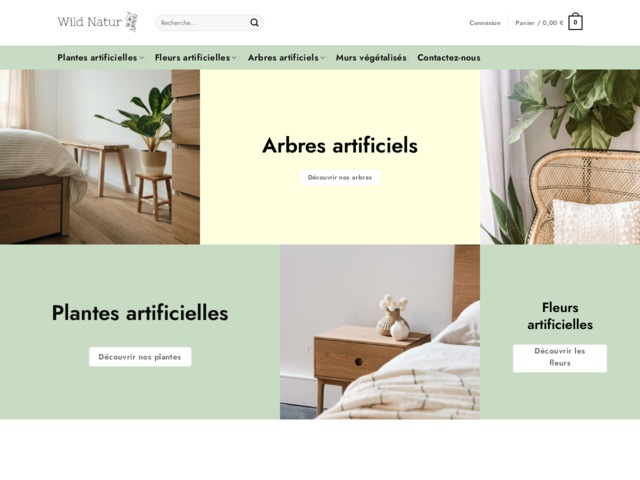Open the Connexion login link
This screenshot has height=480, width=640.
click(484, 23)
